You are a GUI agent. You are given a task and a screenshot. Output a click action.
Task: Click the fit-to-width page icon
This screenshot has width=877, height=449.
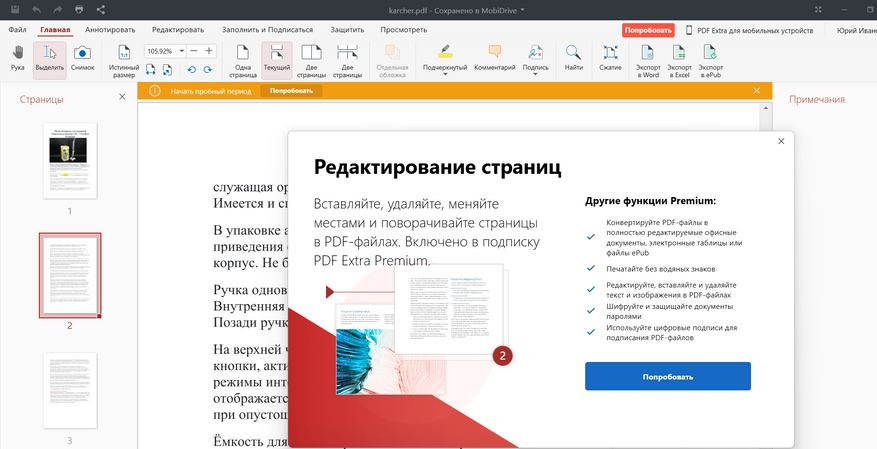150,69
